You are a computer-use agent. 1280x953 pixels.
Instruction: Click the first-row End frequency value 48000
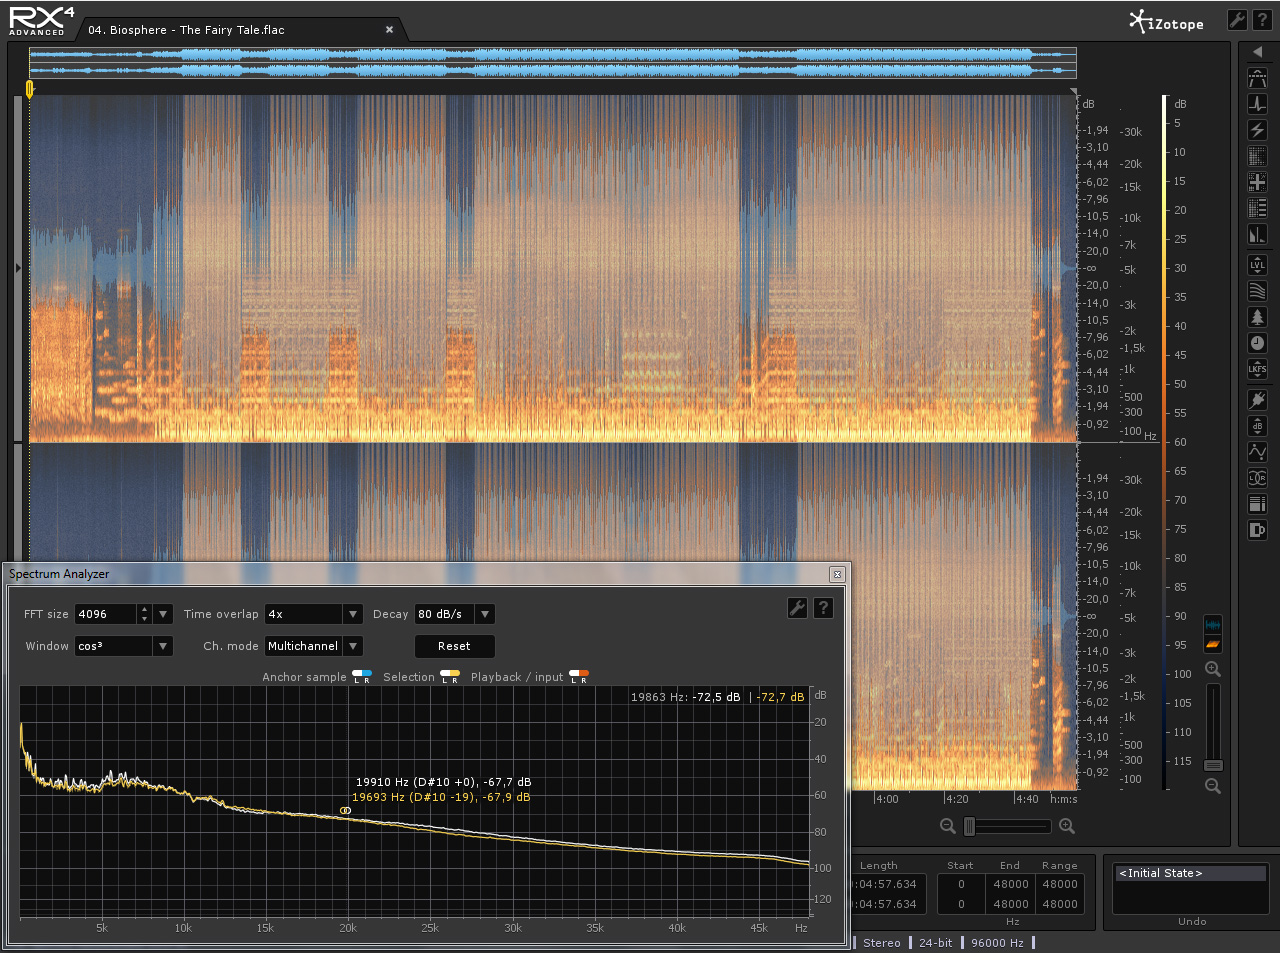click(x=1010, y=884)
